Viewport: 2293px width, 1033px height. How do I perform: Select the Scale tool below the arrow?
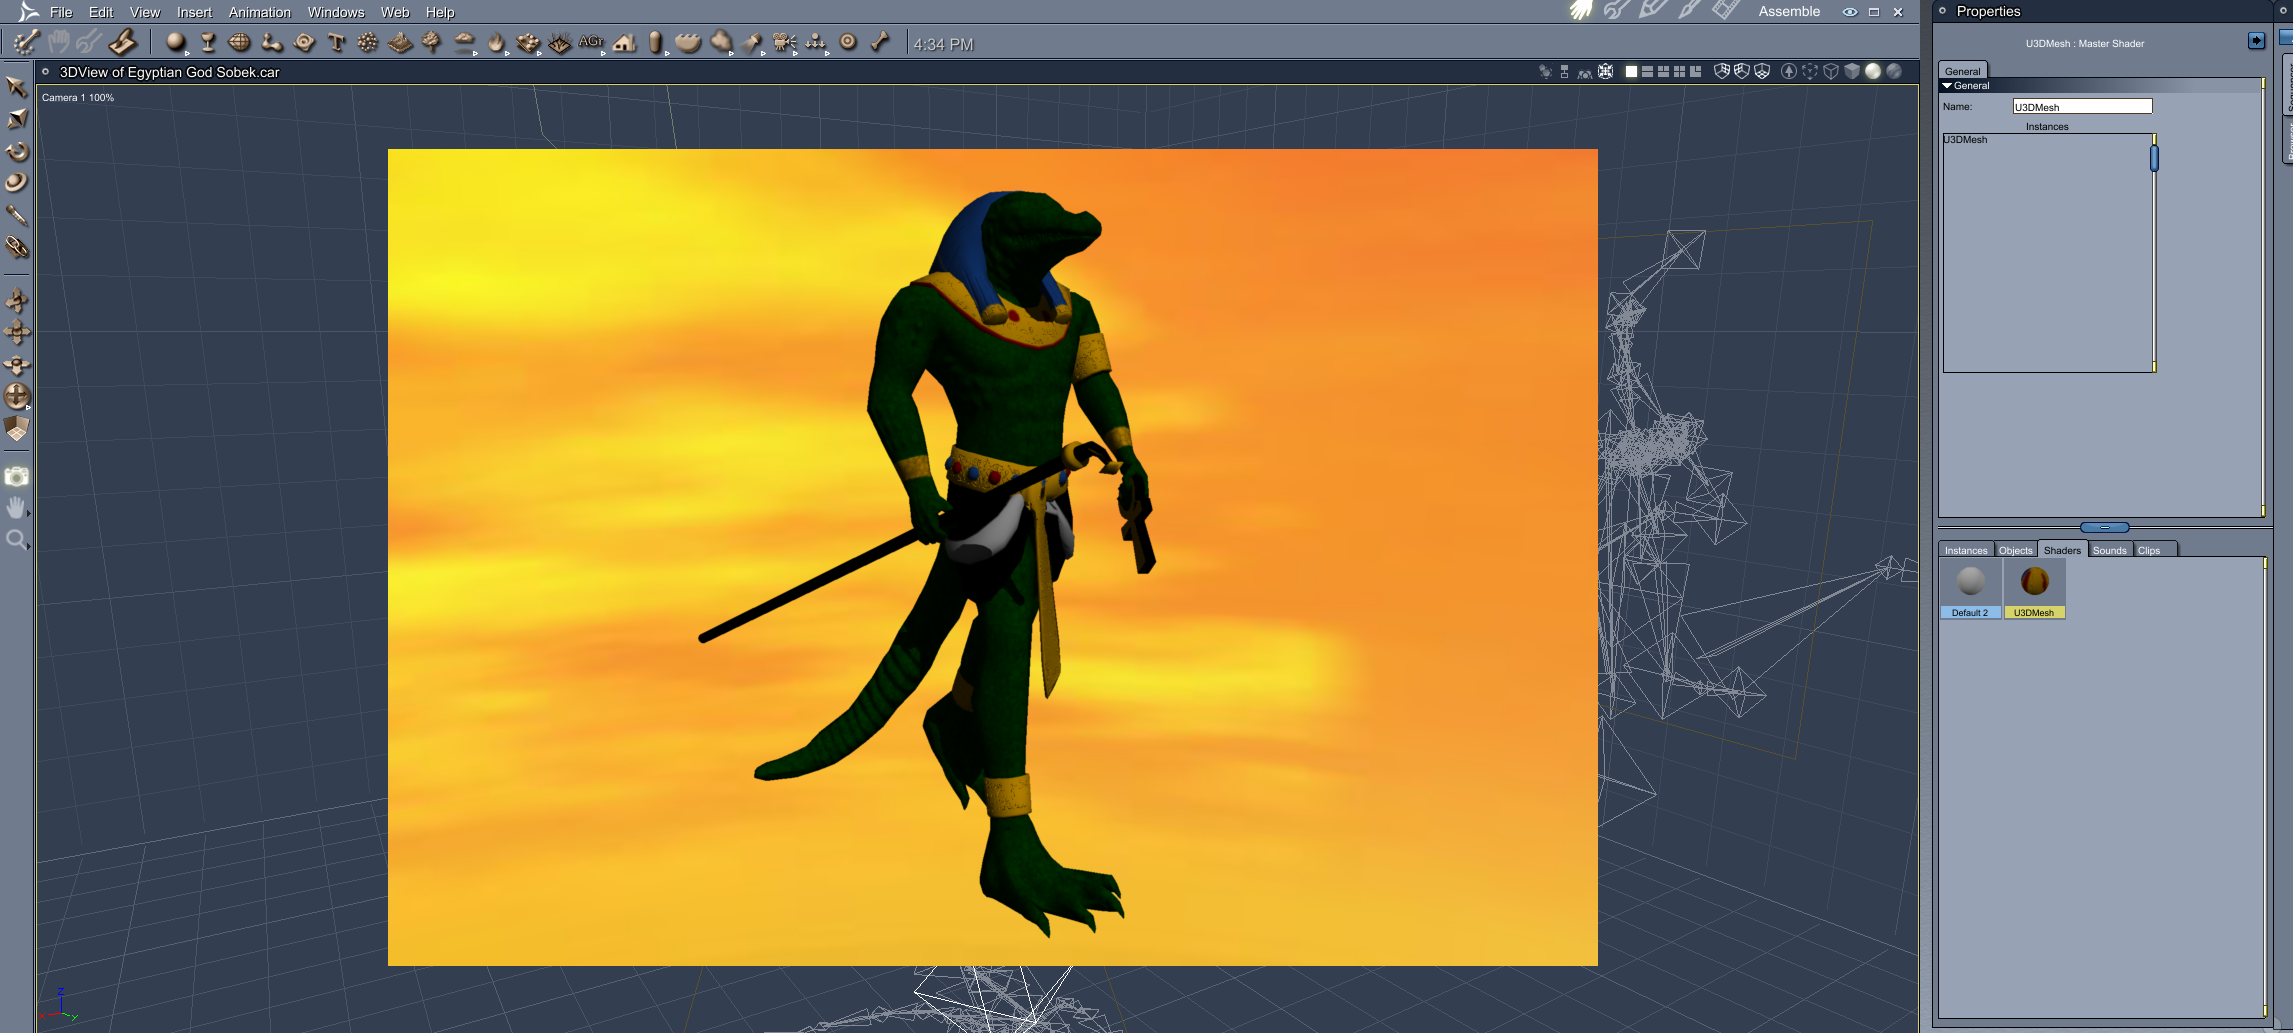point(17,119)
